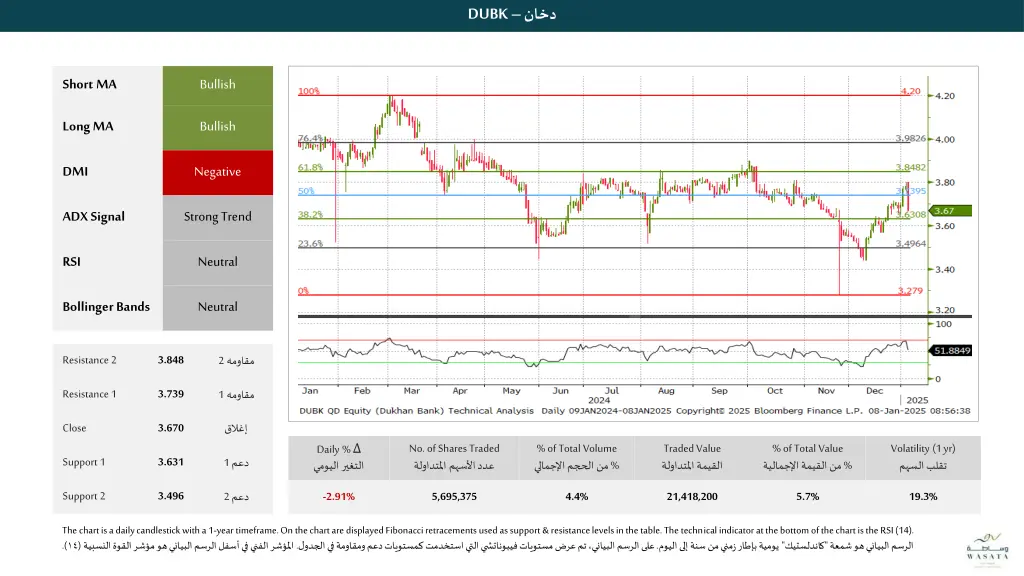
Task: Select the volatility value 19.3%
Action: [x=923, y=496]
